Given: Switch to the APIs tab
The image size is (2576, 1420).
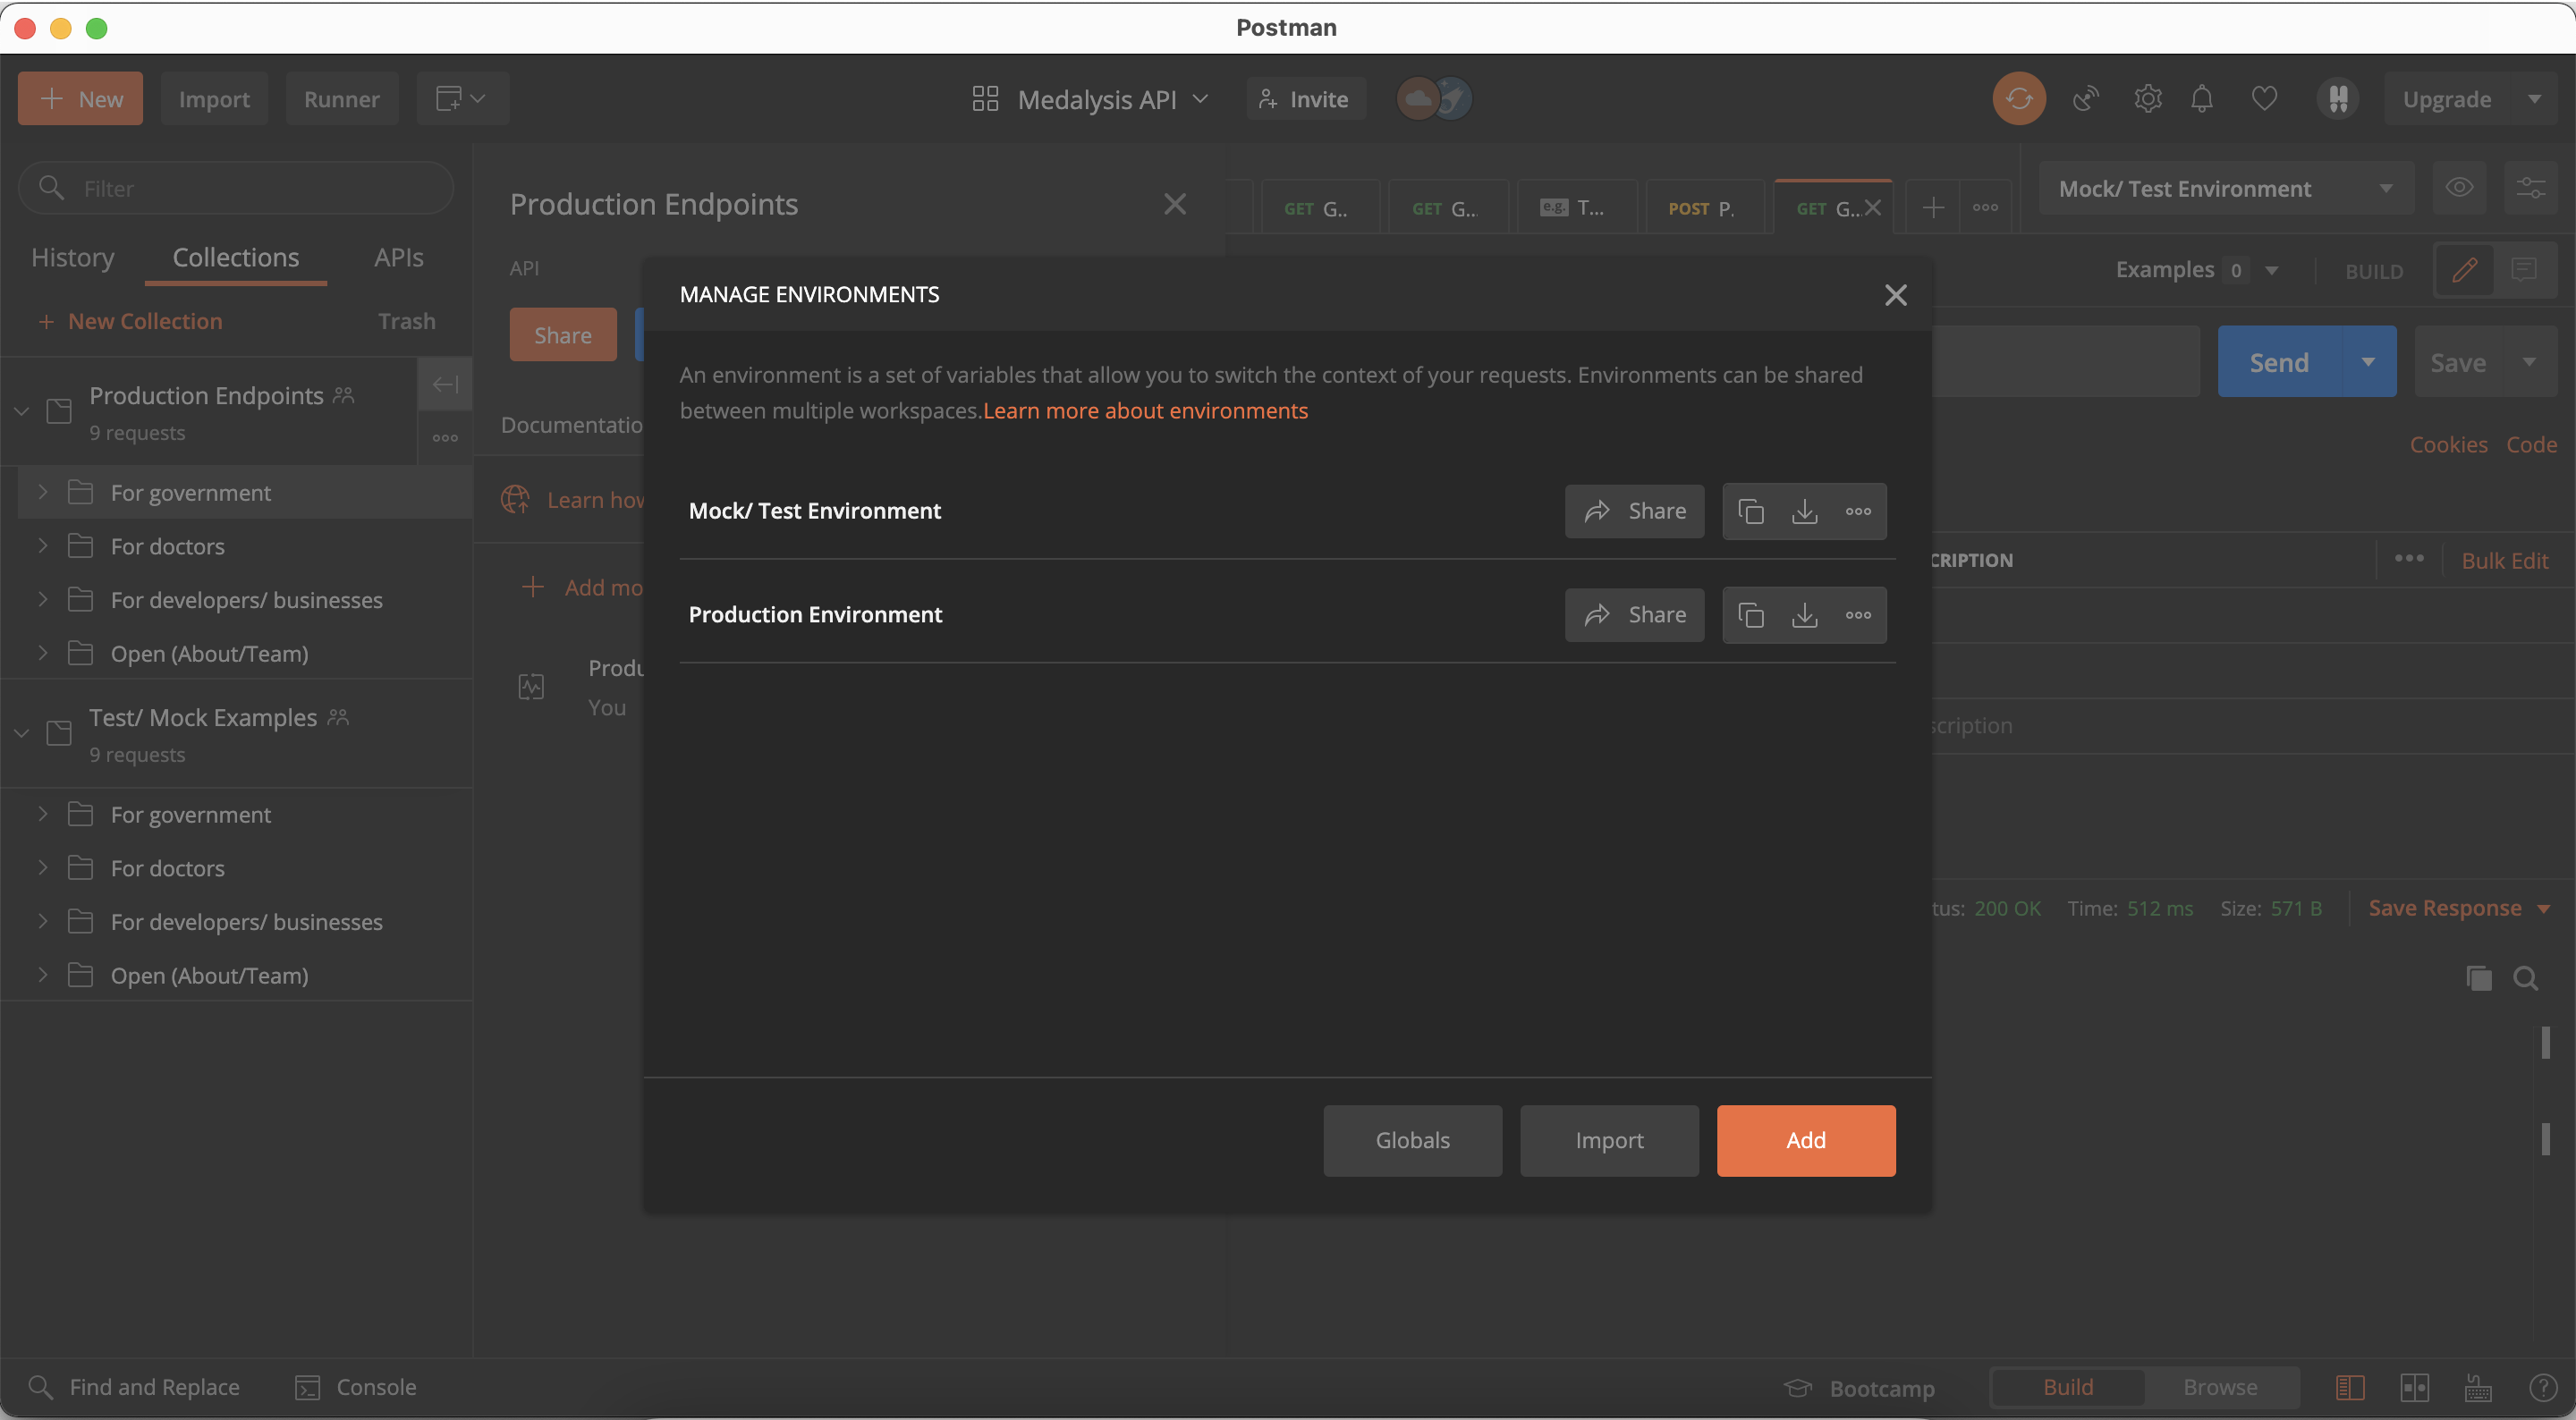Looking at the screenshot, I should coord(398,257).
